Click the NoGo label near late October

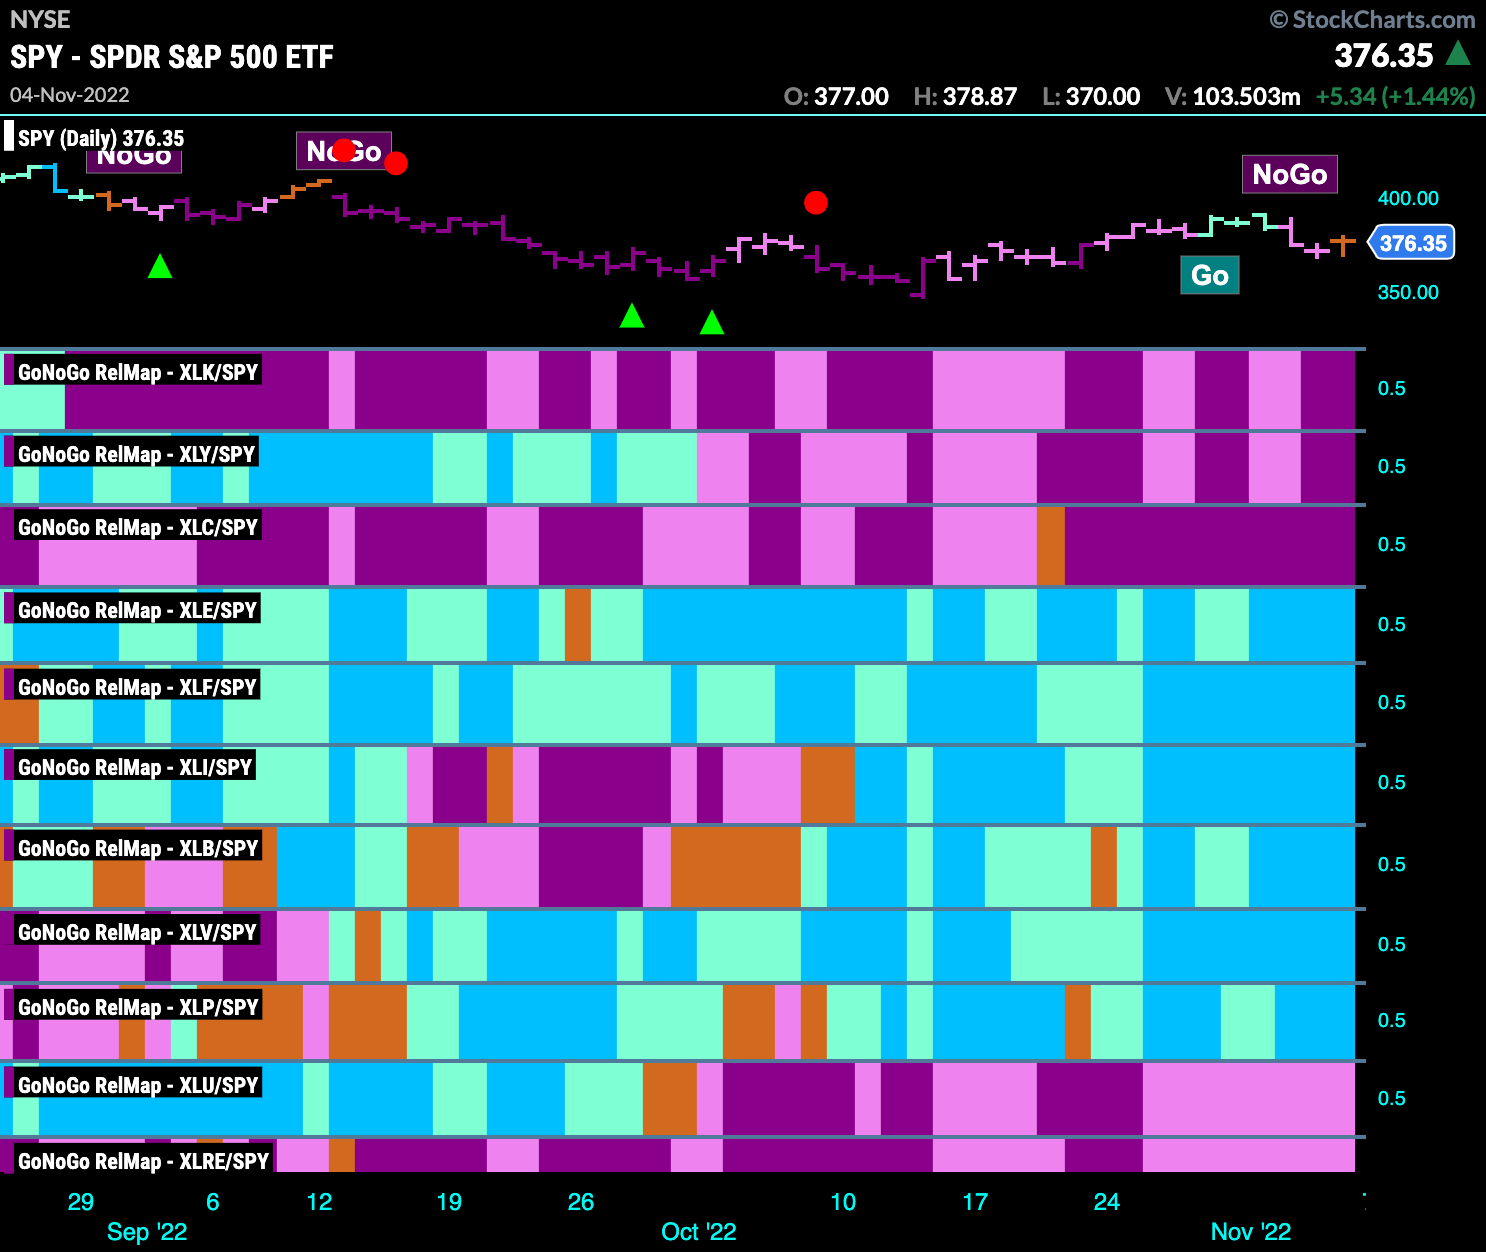coord(1290,174)
